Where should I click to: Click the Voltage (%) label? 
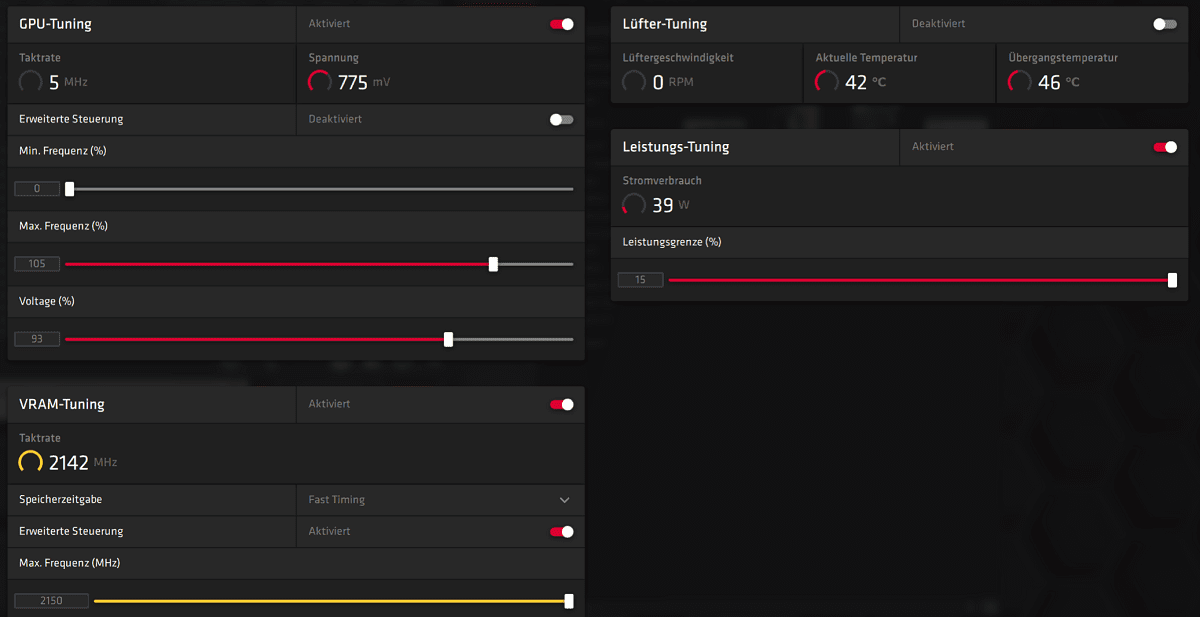[x=47, y=301]
